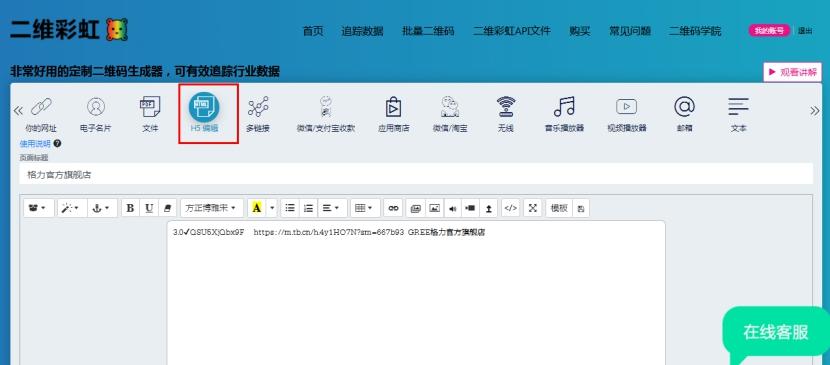
Task: Insert a numbered ordered list
Action: click(x=308, y=208)
